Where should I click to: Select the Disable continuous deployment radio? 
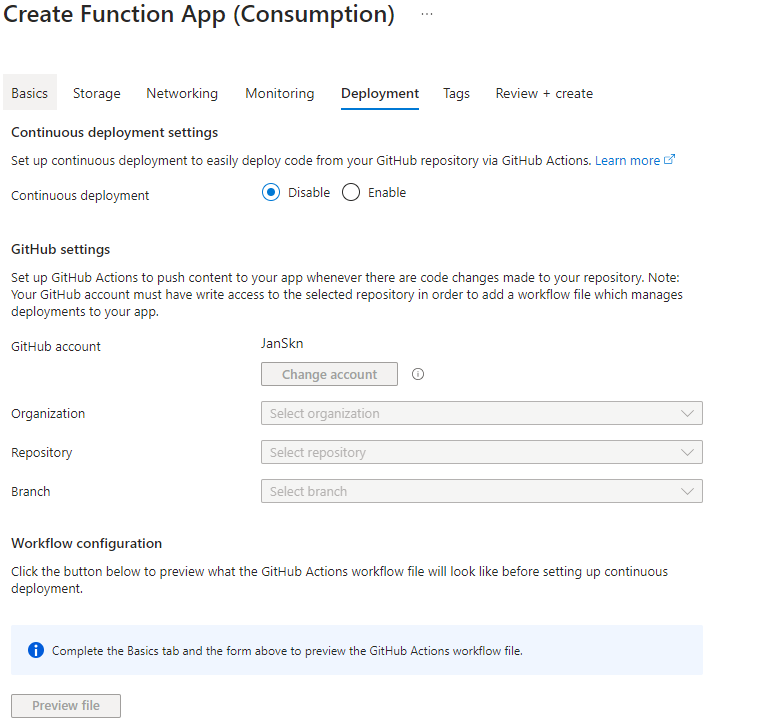pos(271,193)
